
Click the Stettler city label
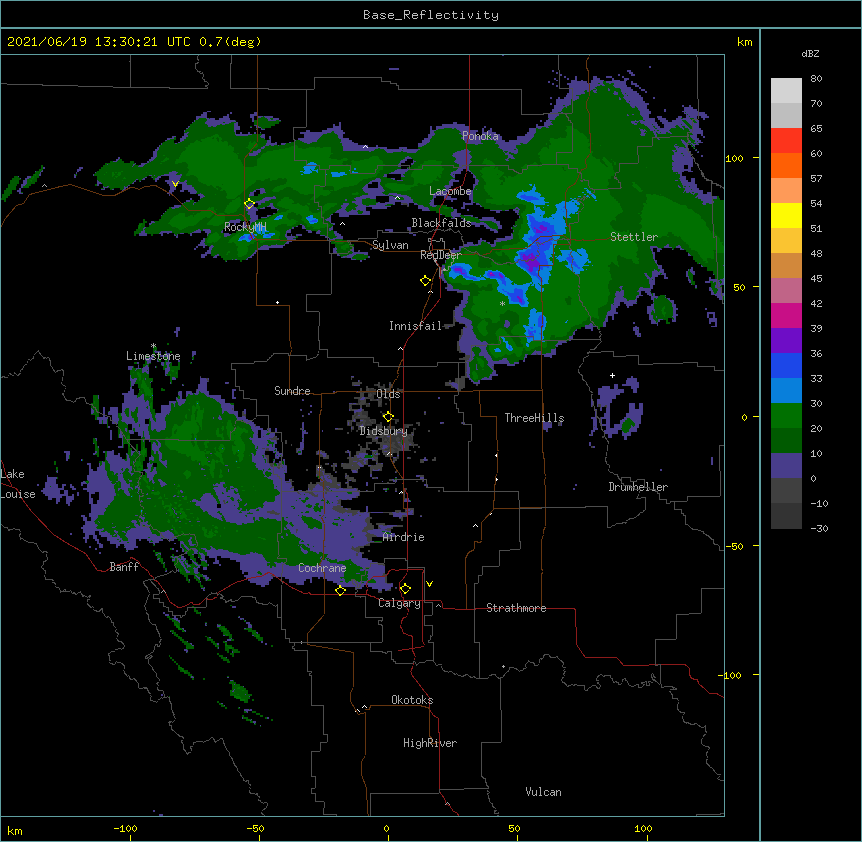click(x=634, y=237)
